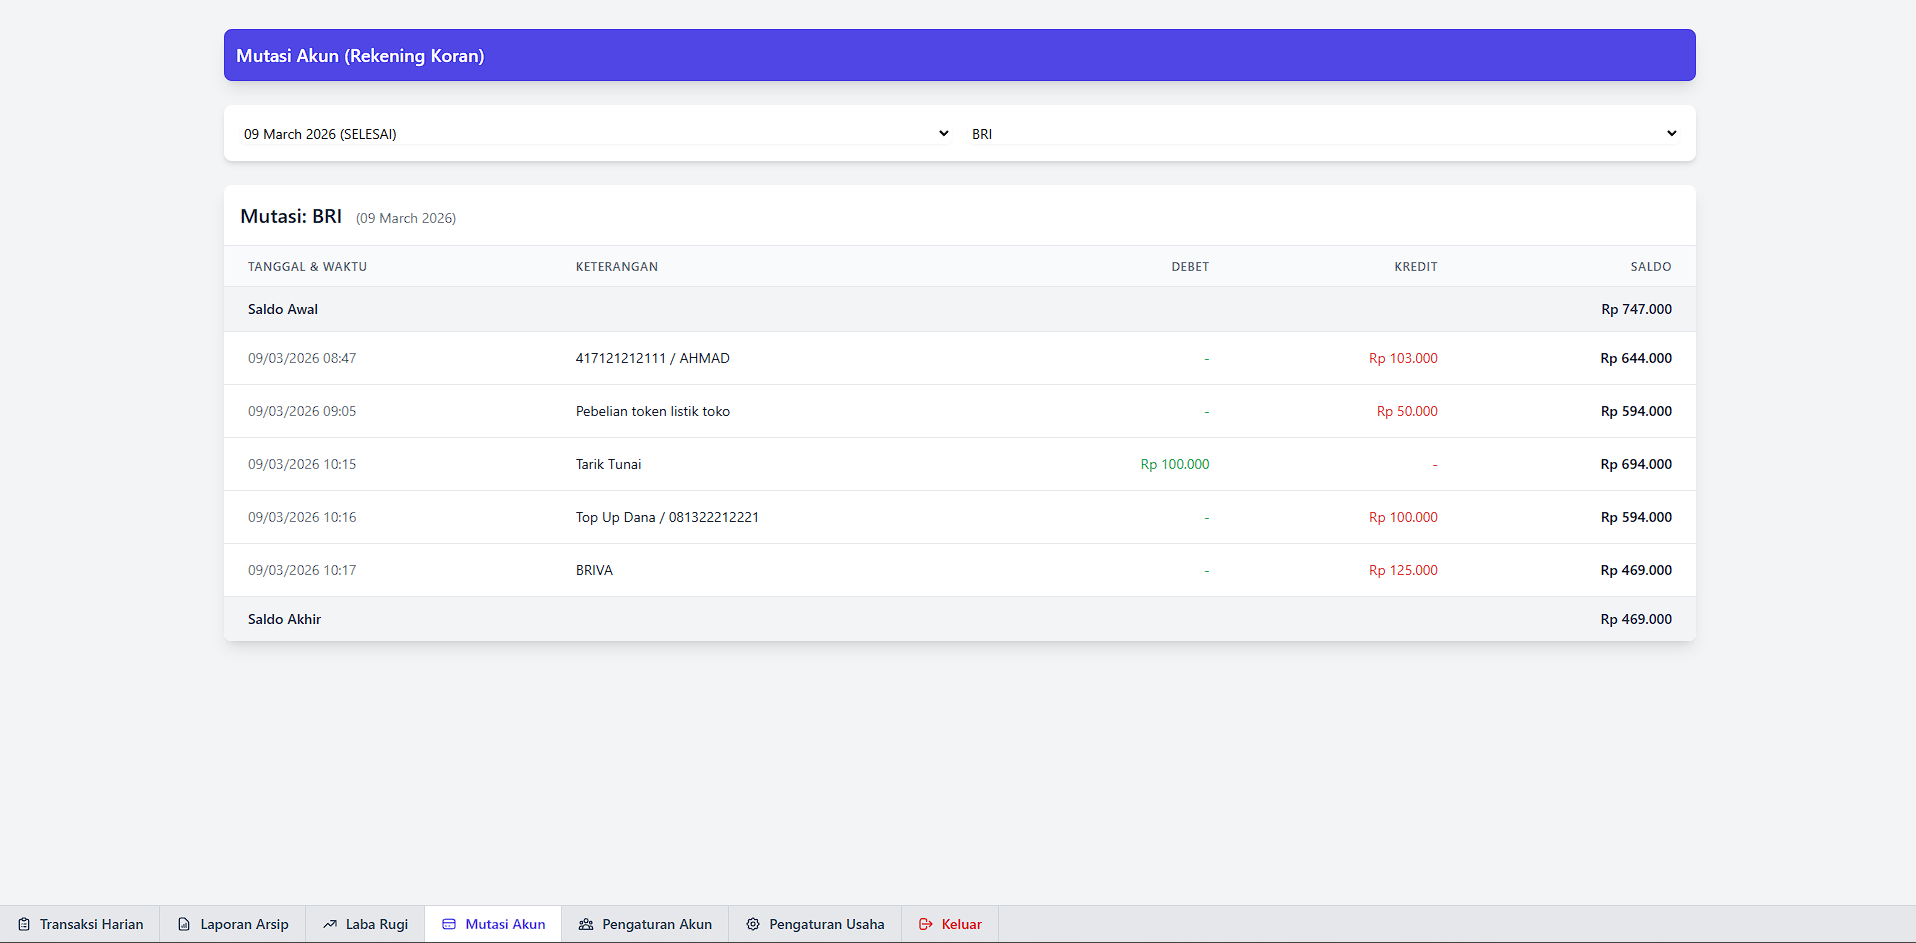This screenshot has height=943, width=1916.
Task: Click the gear icon beside Pengaturan Usaha
Action: [753, 924]
